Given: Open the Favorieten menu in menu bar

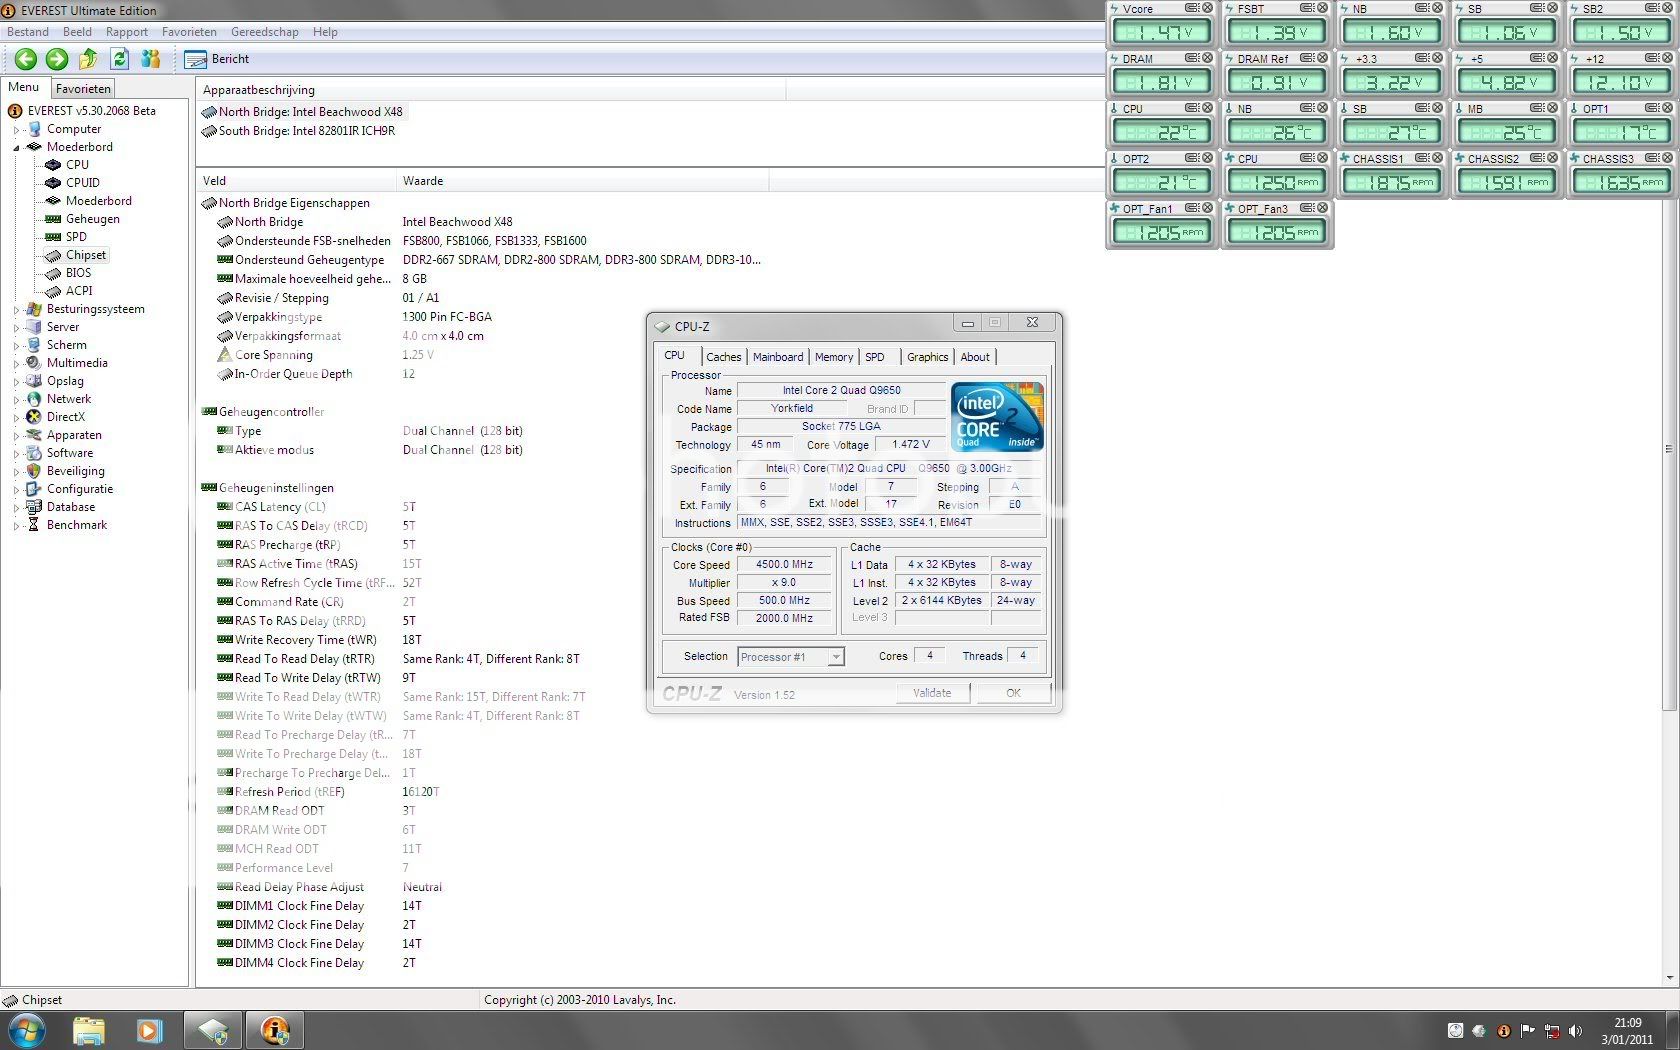Looking at the screenshot, I should pyautogui.click(x=189, y=32).
